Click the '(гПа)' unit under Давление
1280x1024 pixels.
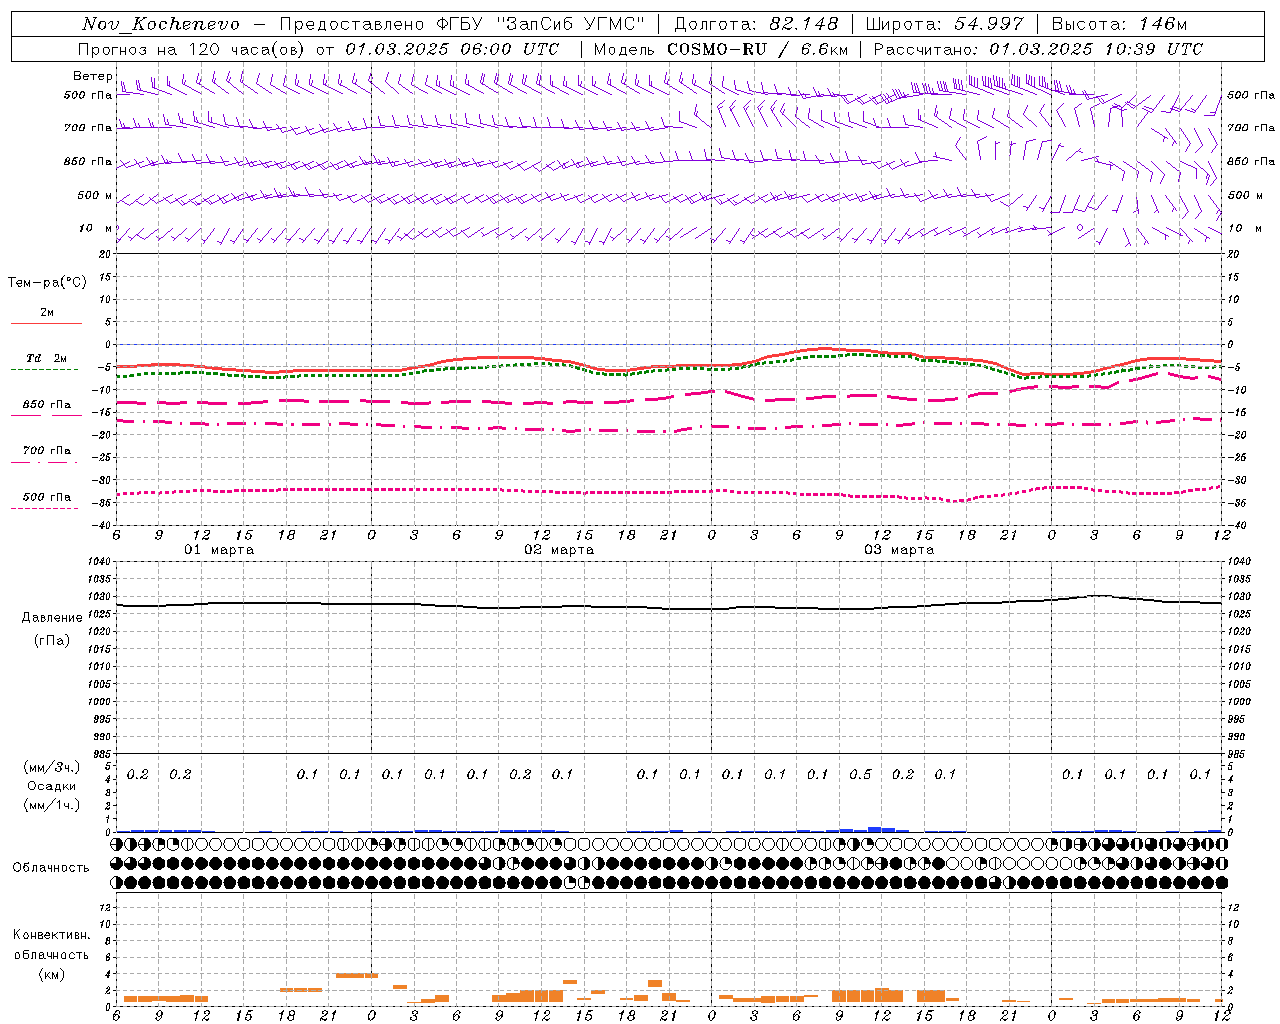[51, 641]
